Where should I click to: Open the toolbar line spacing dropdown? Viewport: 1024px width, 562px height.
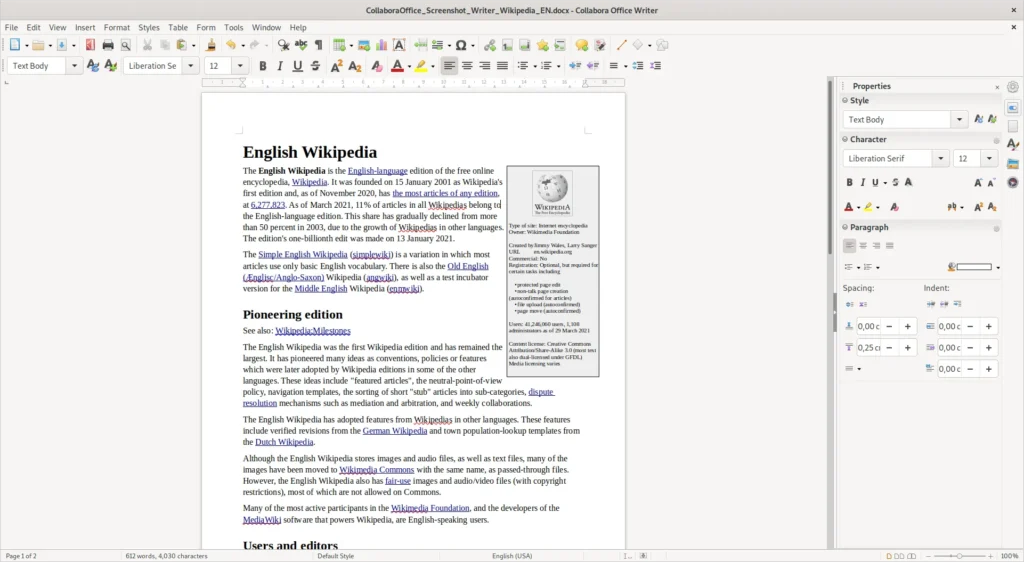pos(625,66)
